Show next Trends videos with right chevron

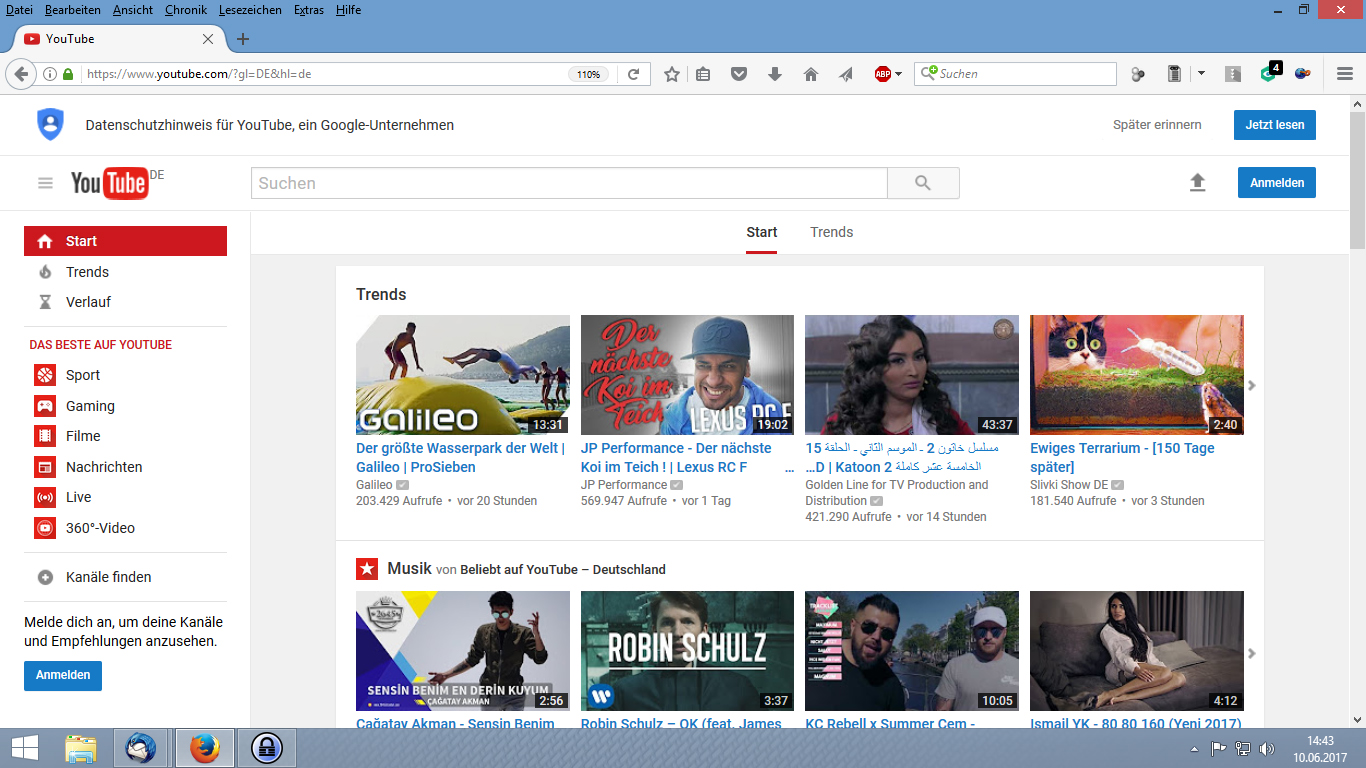click(1252, 385)
